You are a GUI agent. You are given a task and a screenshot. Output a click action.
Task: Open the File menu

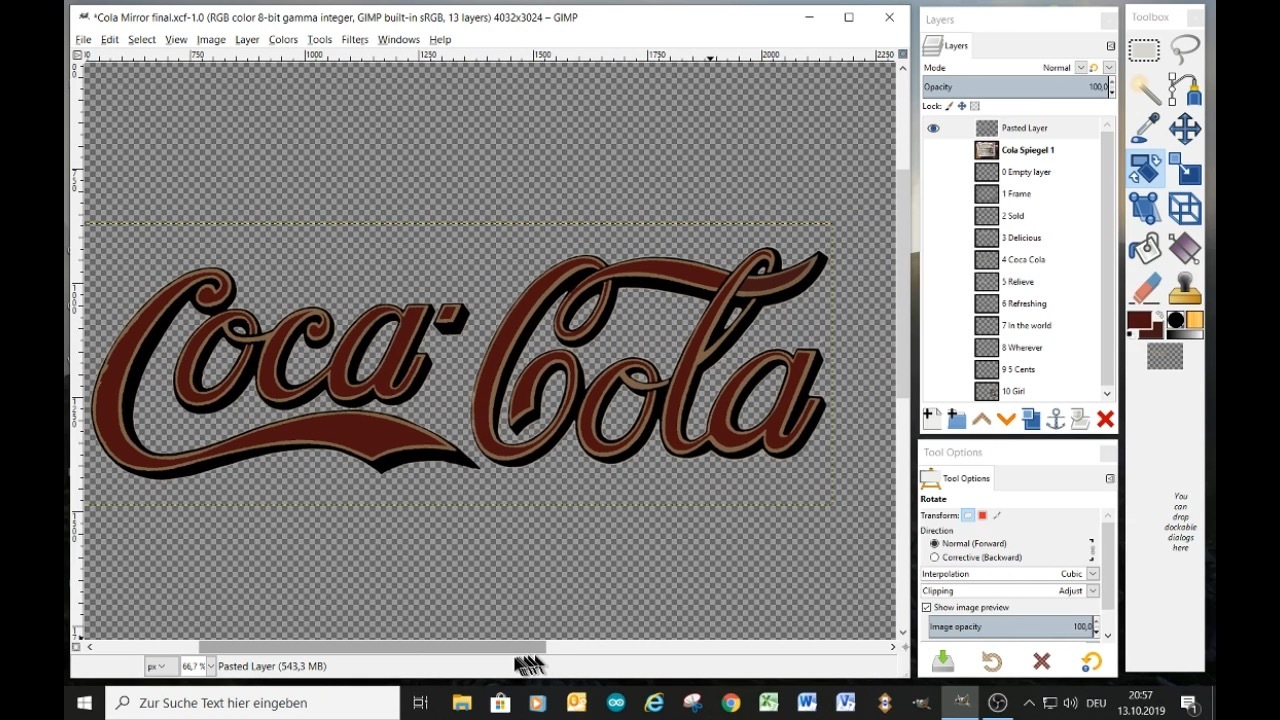click(x=83, y=40)
